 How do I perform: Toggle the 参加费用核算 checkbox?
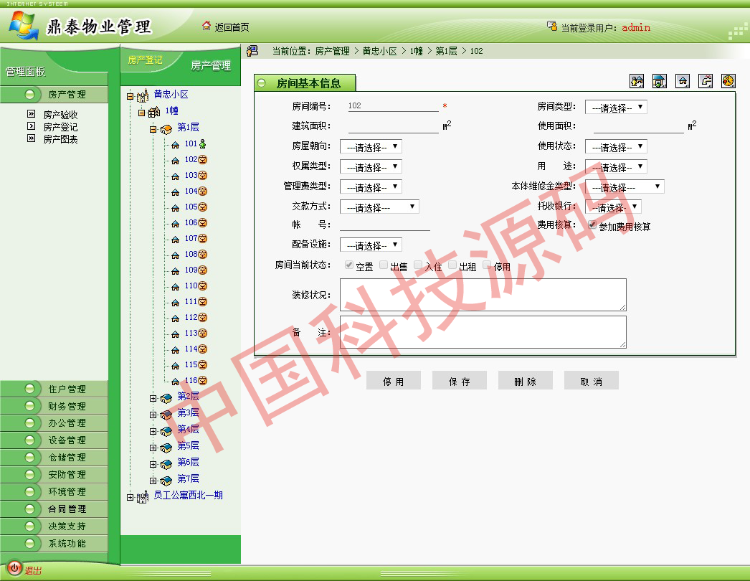593,224
